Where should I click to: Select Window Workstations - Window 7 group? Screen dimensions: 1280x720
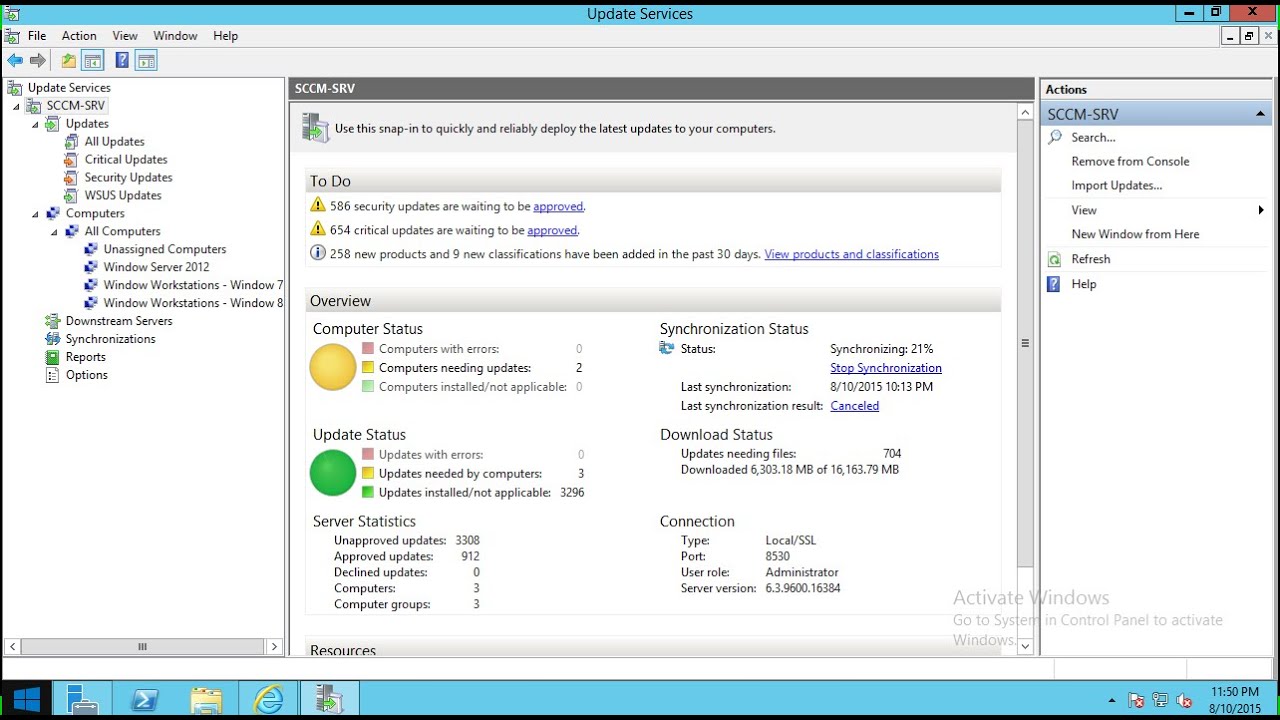click(x=193, y=286)
